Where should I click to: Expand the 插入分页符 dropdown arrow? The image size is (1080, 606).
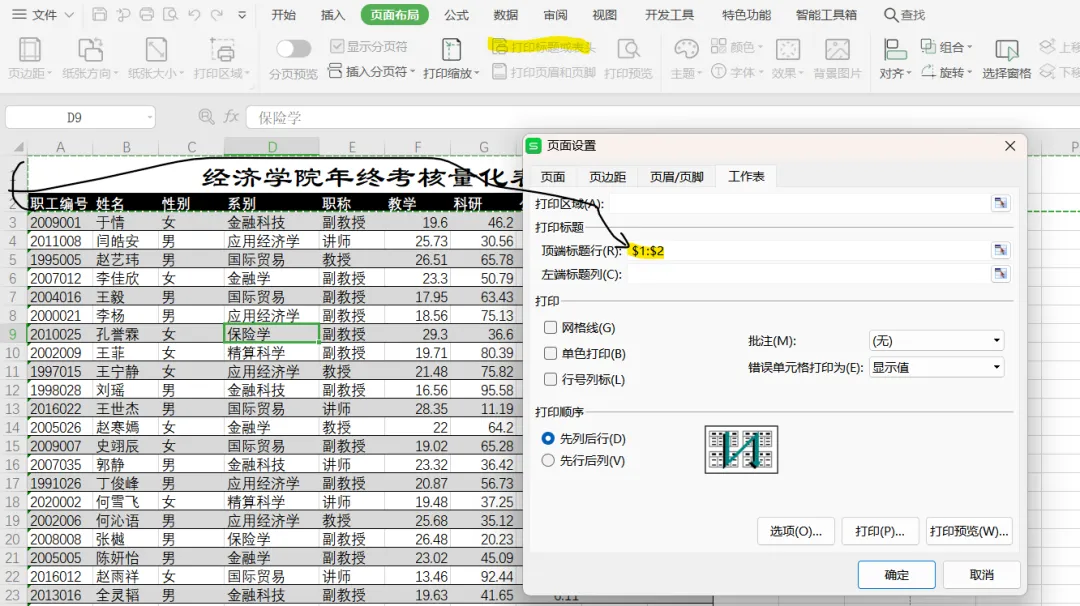[413, 71]
